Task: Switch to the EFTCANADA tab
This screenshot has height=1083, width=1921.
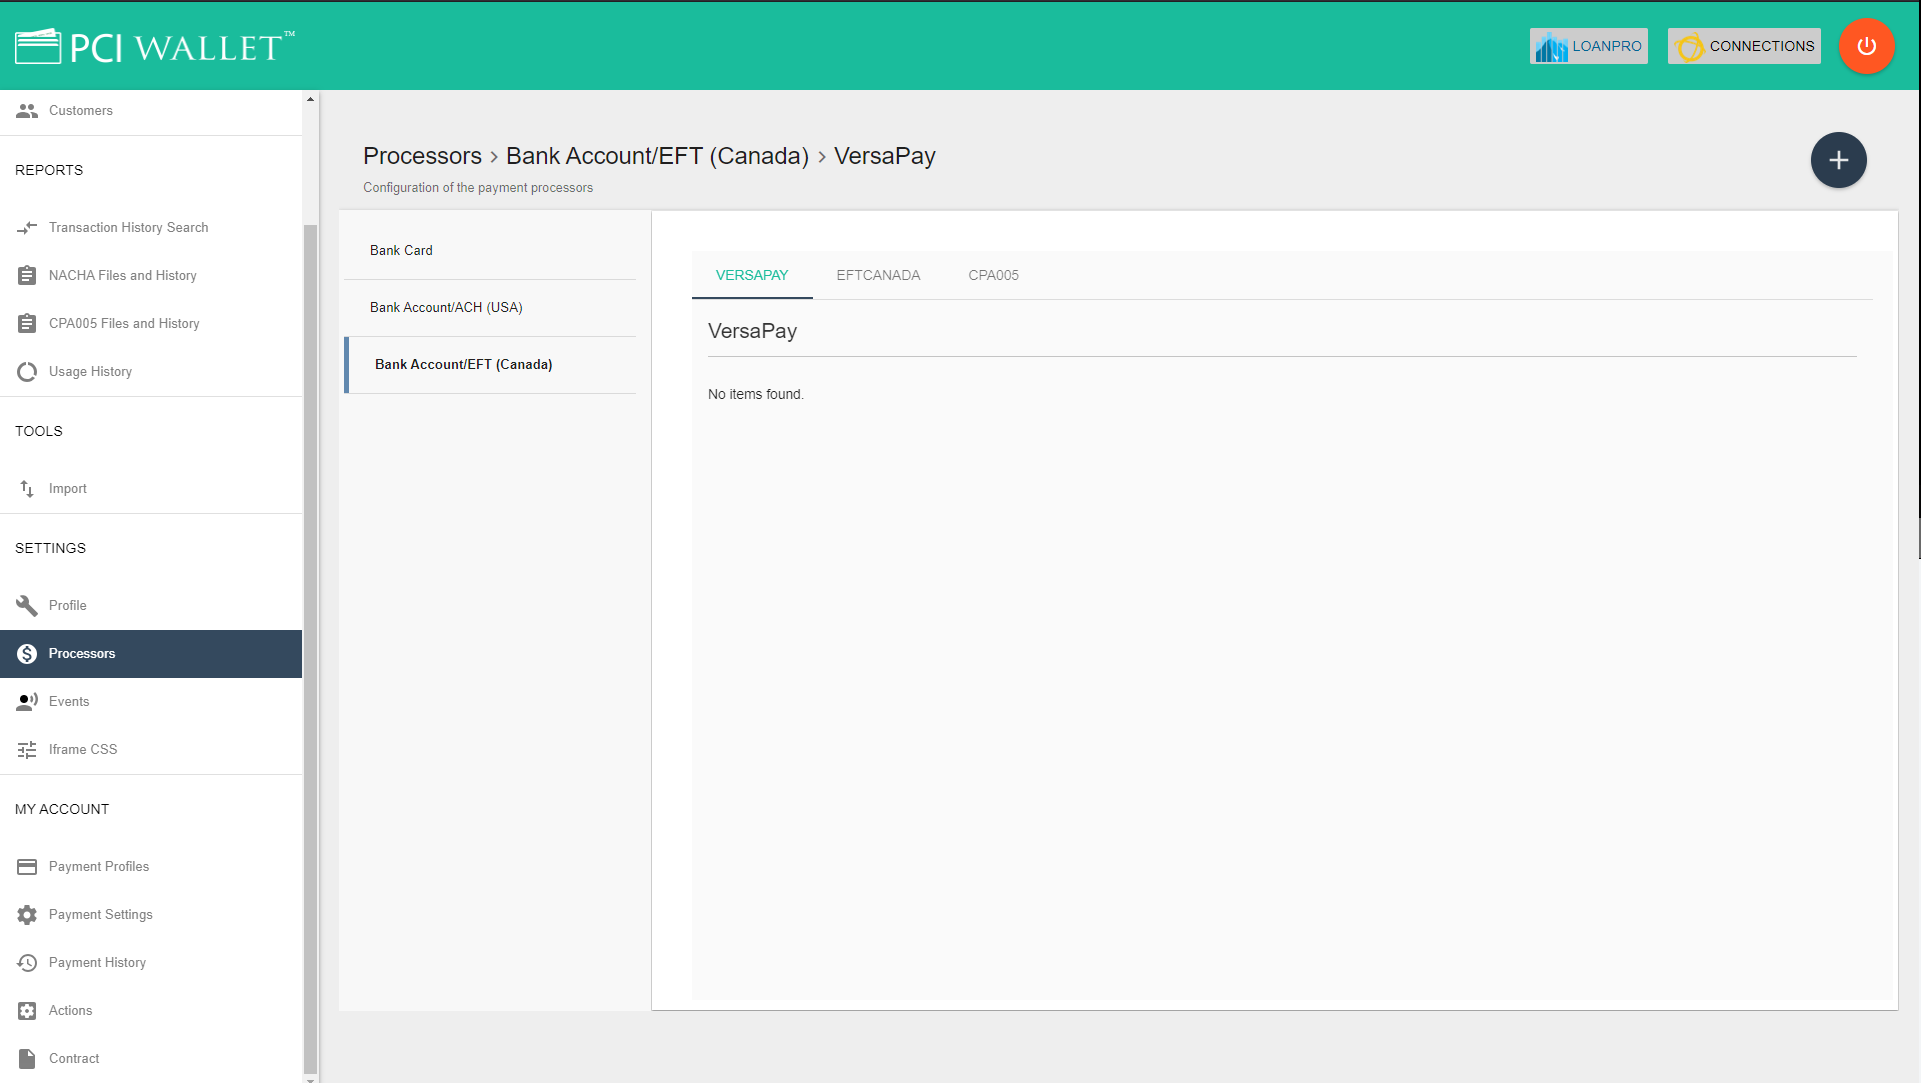Action: click(878, 275)
